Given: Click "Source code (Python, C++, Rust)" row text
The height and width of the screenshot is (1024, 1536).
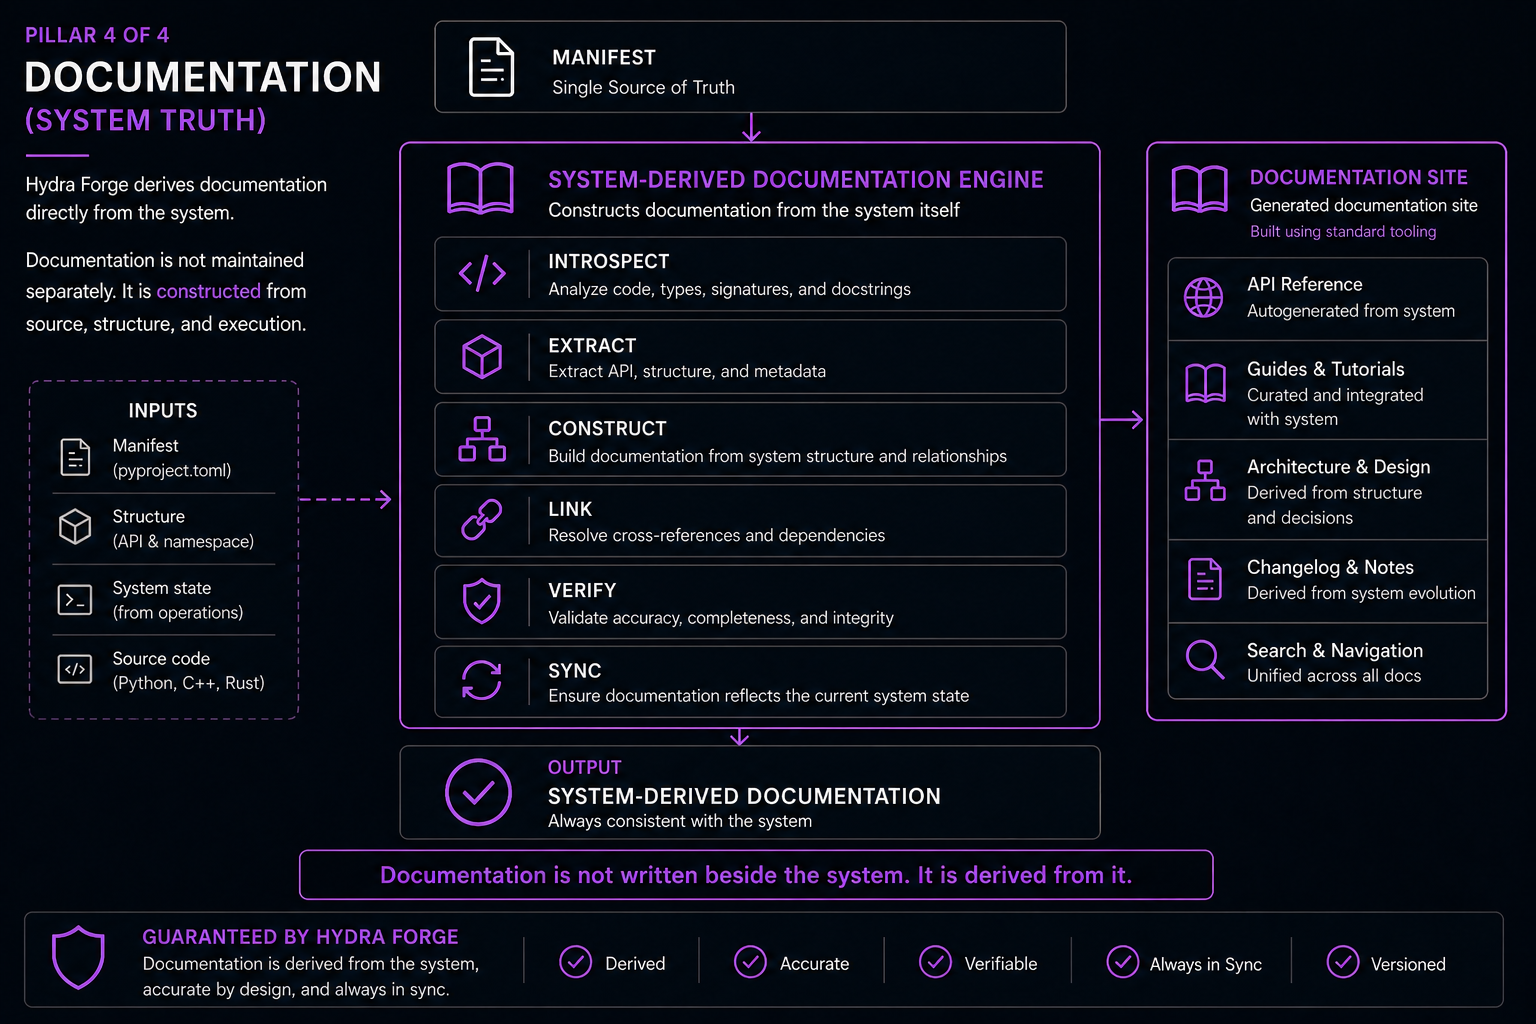Looking at the screenshot, I should pos(189,670).
